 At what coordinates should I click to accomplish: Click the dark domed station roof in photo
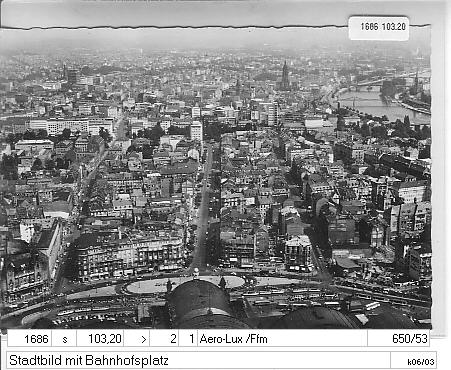coord(200,303)
